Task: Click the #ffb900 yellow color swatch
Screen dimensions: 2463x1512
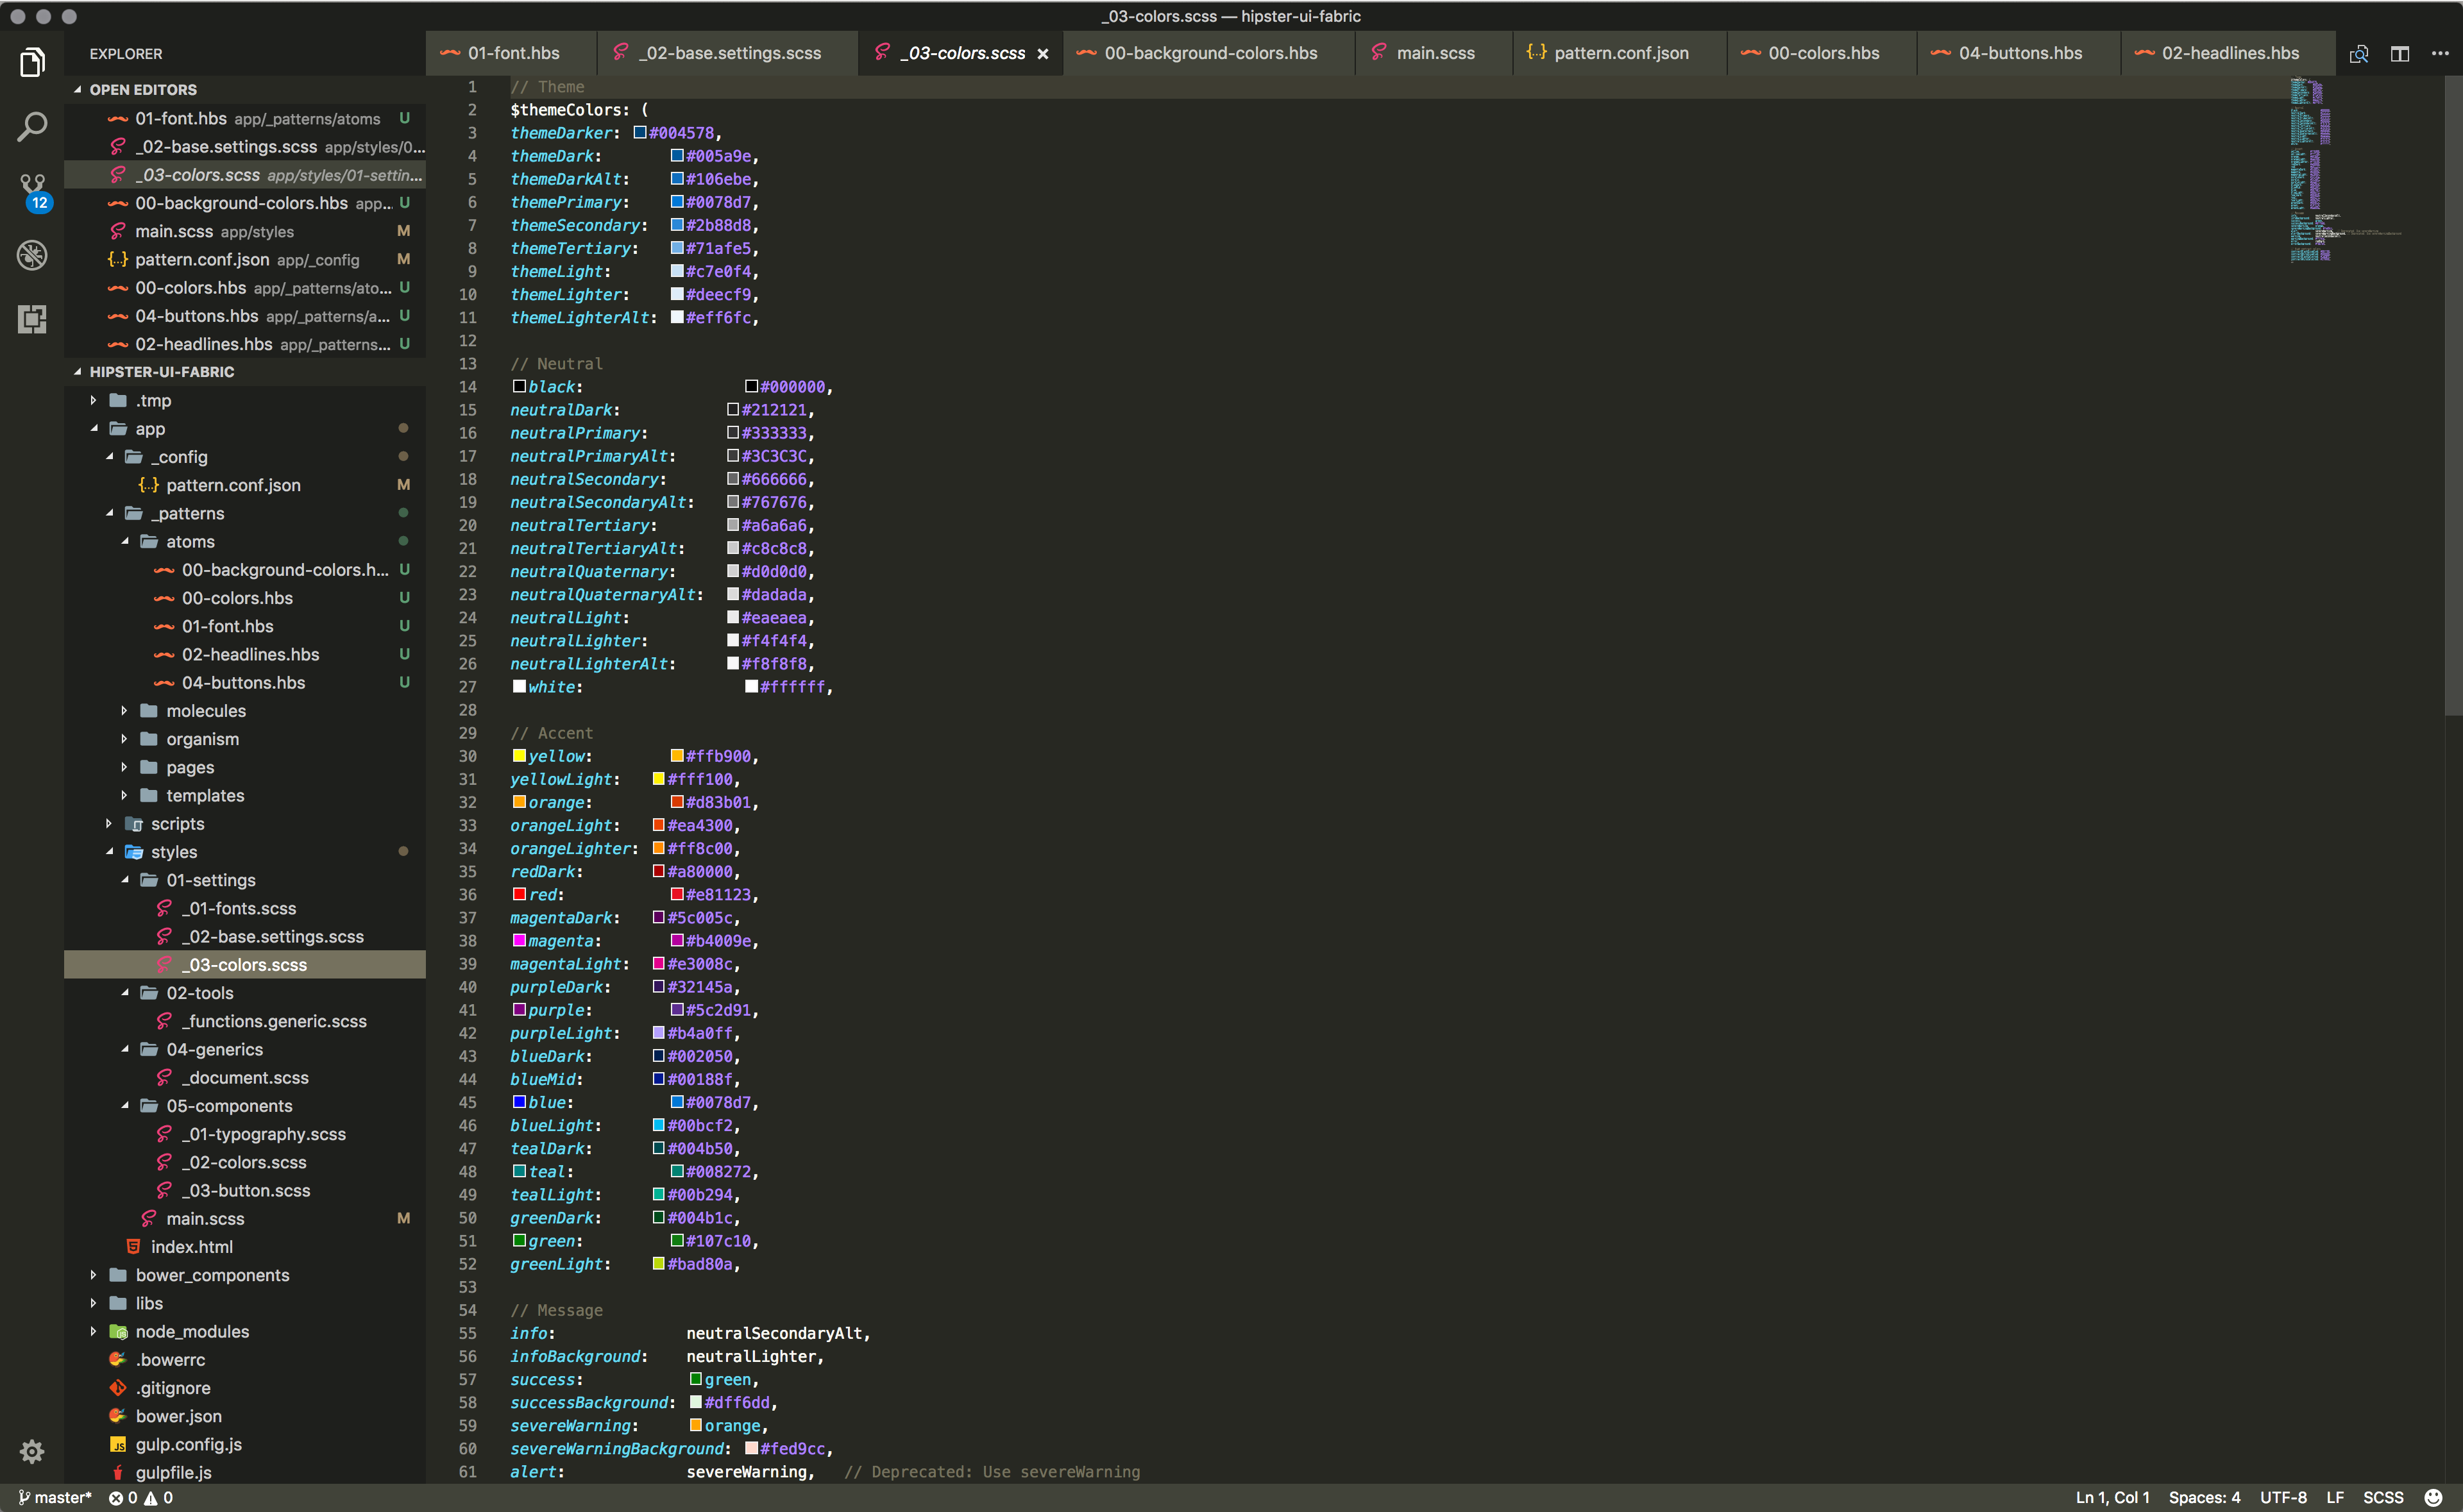Action: pos(677,756)
